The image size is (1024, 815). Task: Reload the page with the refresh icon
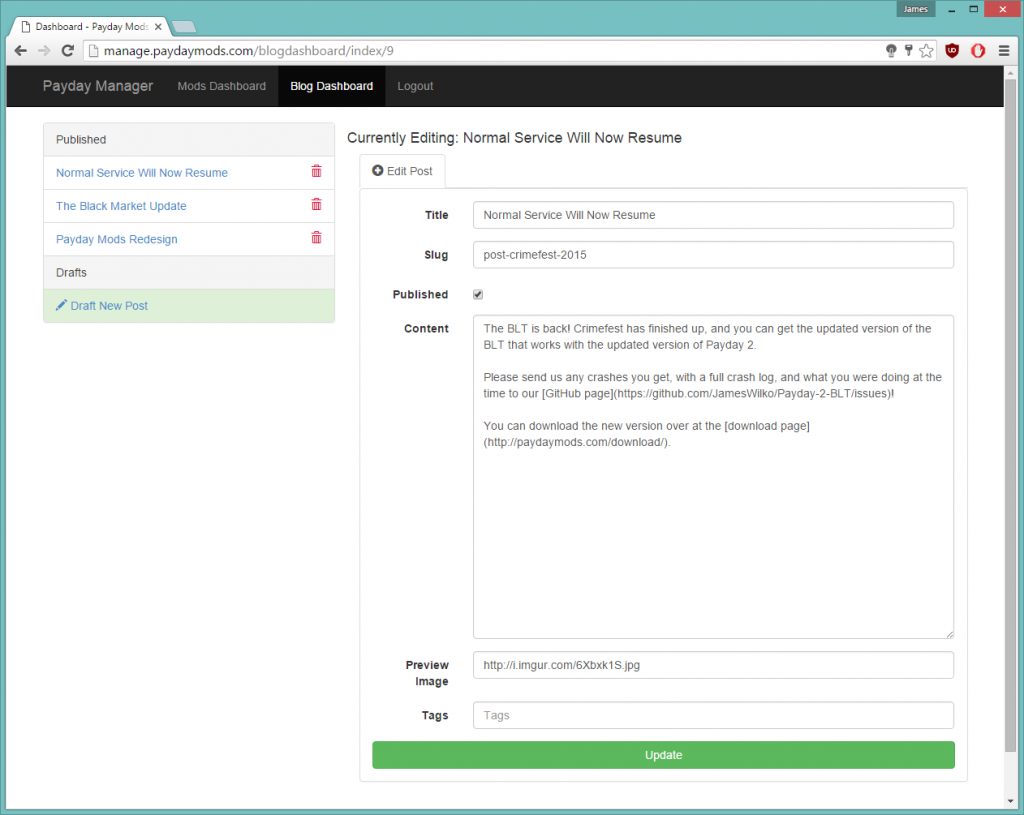[67, 50]
